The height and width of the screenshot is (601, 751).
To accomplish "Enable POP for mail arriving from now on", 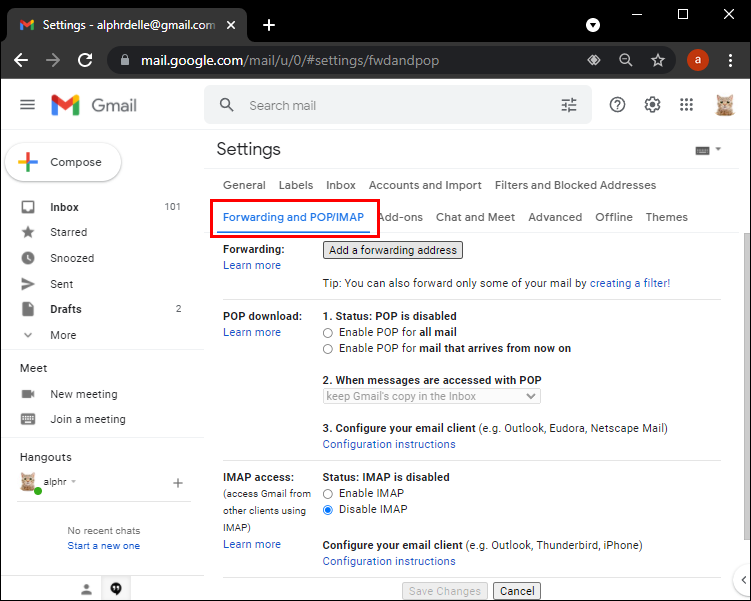I will pyautogui.click(x=328, y=349).
